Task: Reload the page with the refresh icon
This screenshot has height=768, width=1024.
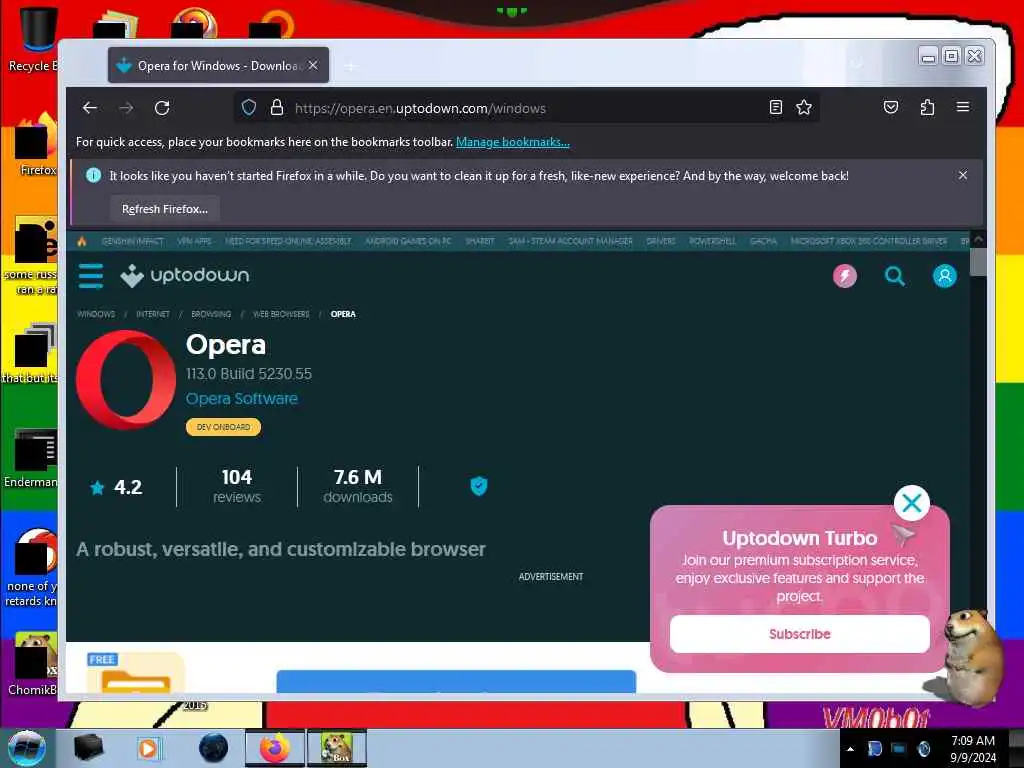Action: [162, 108]
